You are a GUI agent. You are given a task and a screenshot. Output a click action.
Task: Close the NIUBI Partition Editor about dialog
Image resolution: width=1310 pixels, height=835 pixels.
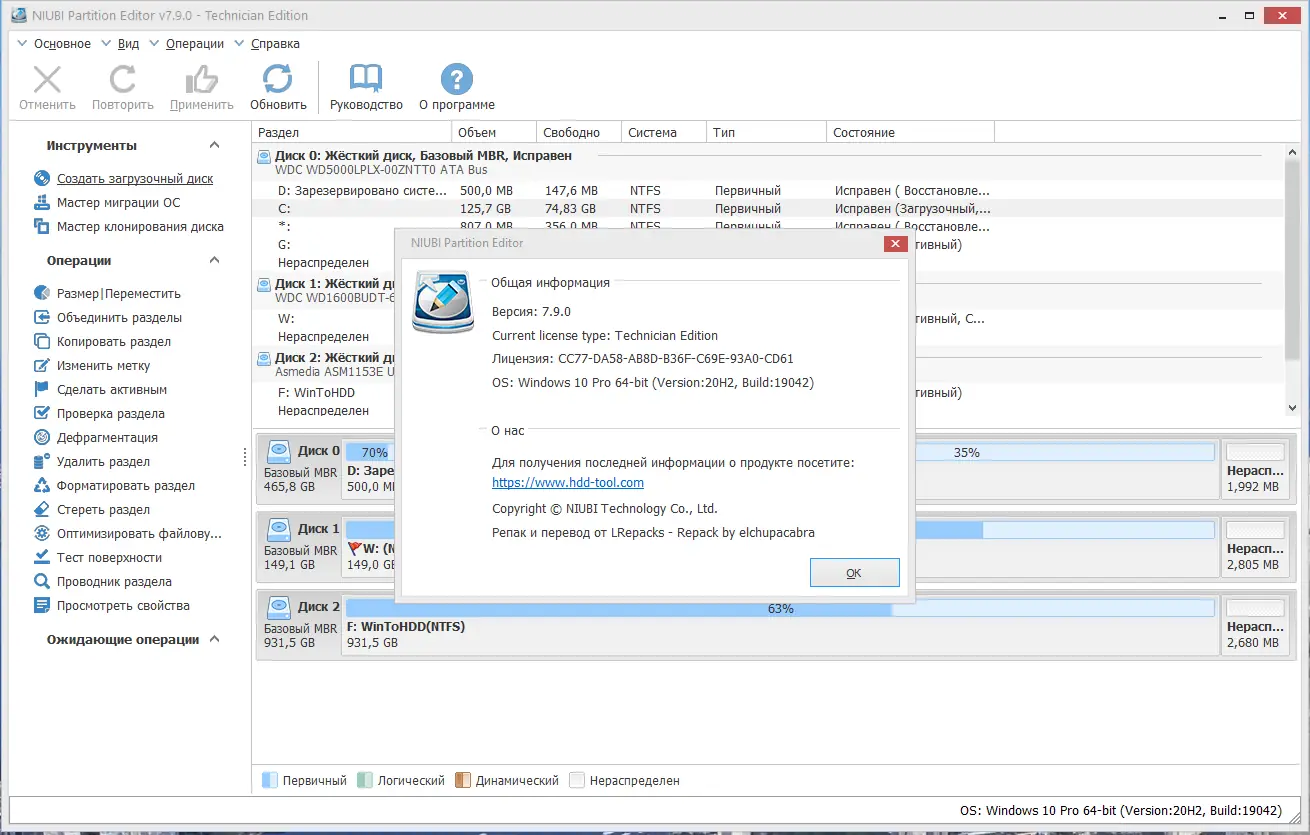(x=896, y=243)
